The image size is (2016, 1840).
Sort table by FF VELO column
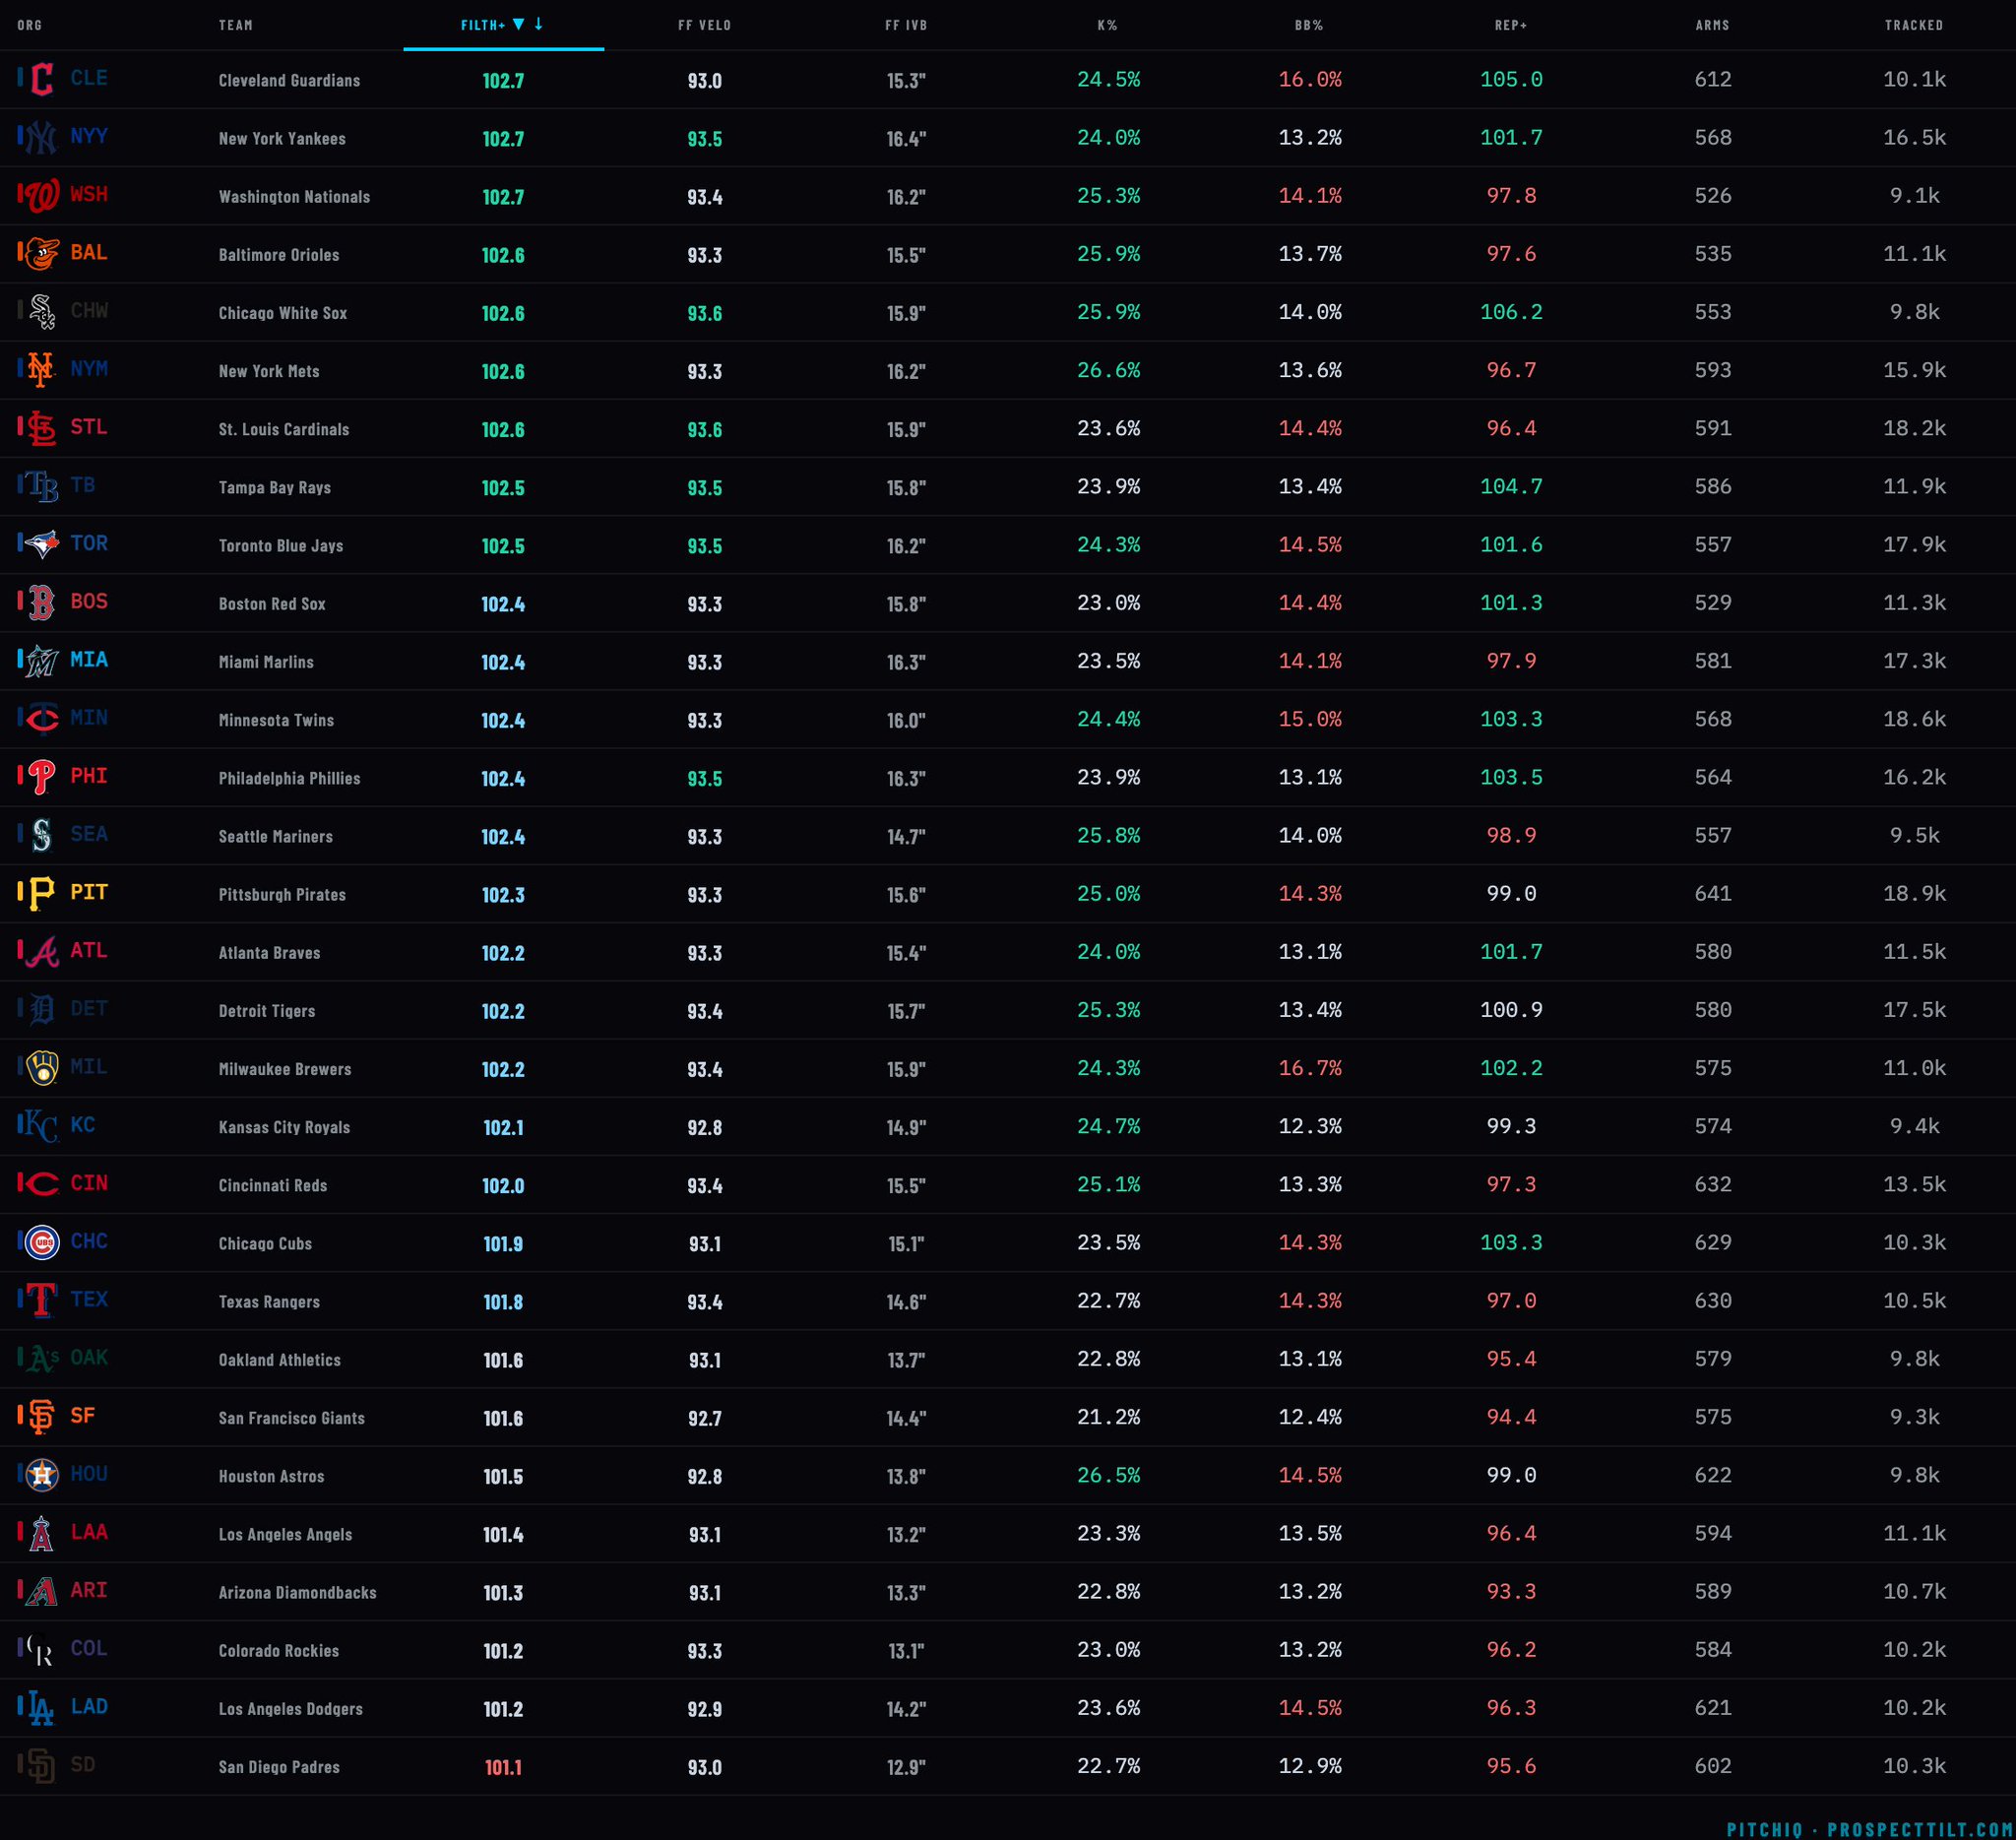704,25
